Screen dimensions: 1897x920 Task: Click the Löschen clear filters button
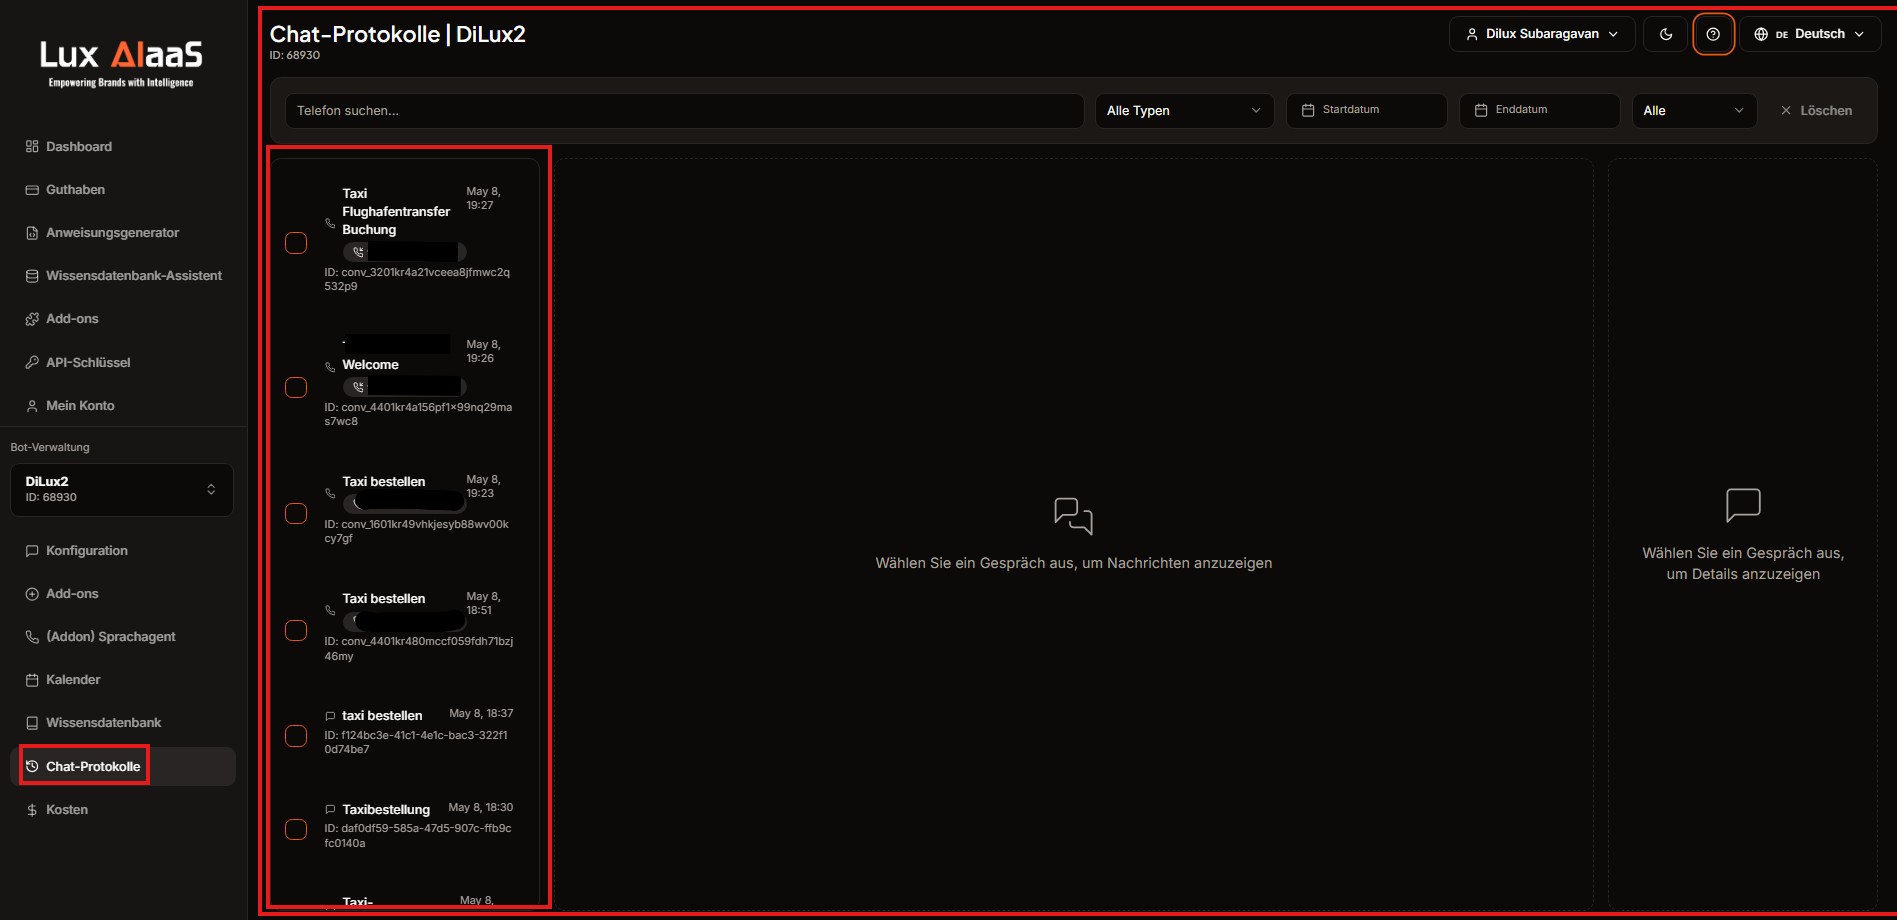pos(1816,110)
